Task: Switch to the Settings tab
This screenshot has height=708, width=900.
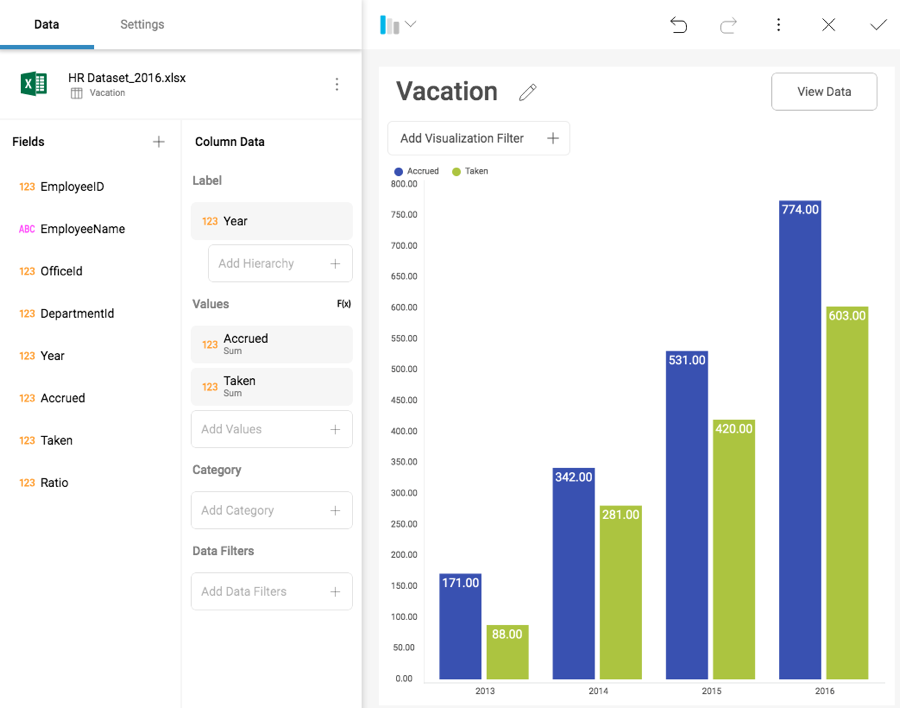Action: 142,24
